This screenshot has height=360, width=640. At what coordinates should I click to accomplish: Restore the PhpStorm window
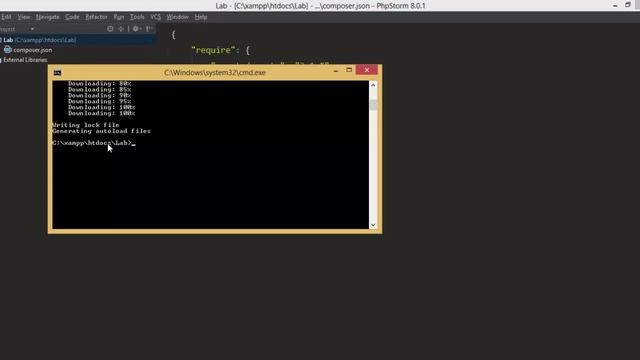tap(628, 5)
